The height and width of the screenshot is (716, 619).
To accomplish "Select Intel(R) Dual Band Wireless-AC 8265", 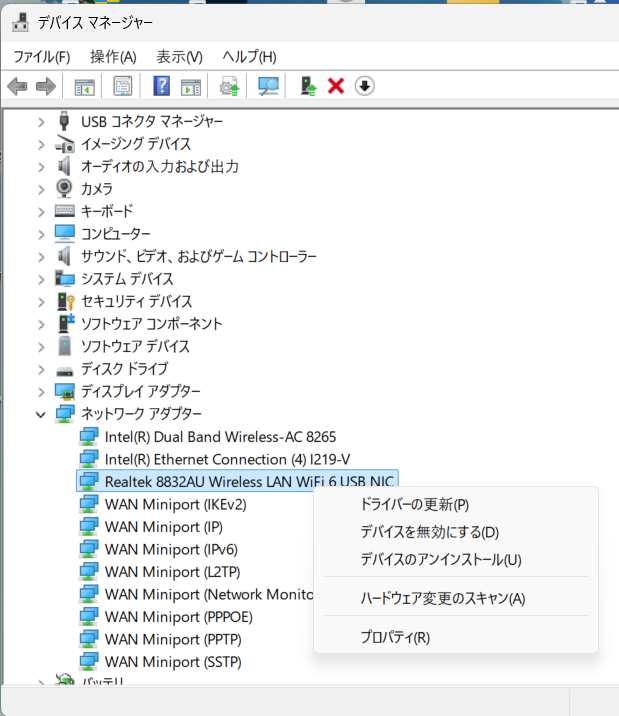I will [x=220, y=437].
